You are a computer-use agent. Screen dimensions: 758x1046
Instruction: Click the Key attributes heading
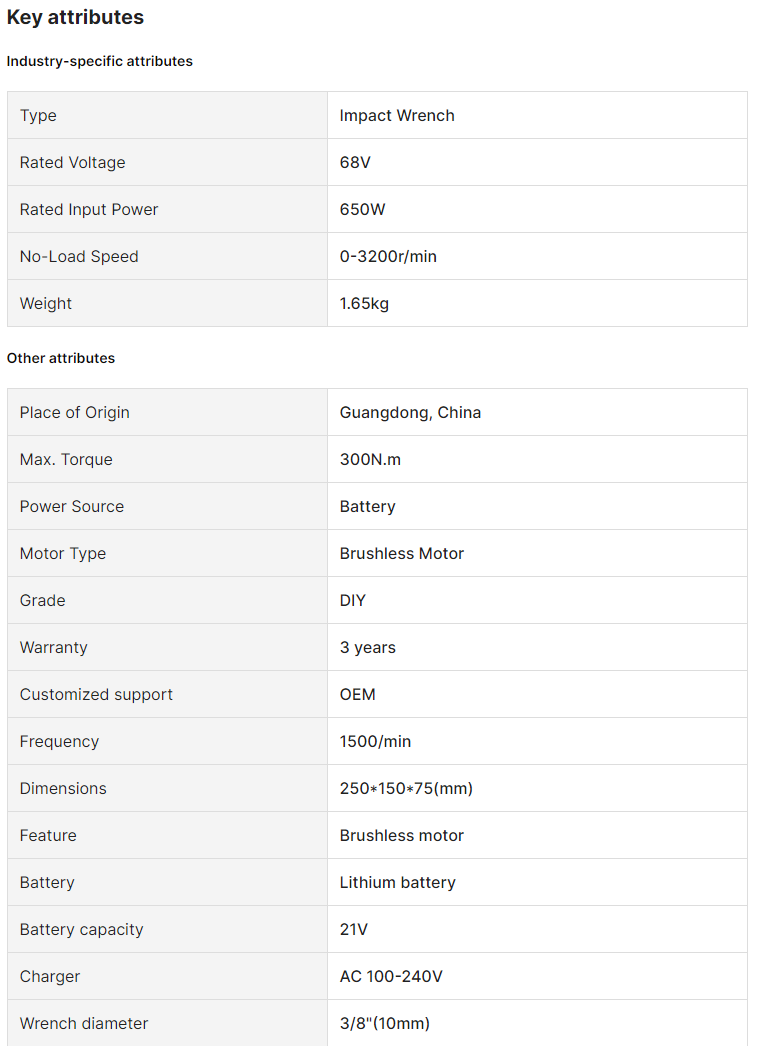(x=75, y=17)
